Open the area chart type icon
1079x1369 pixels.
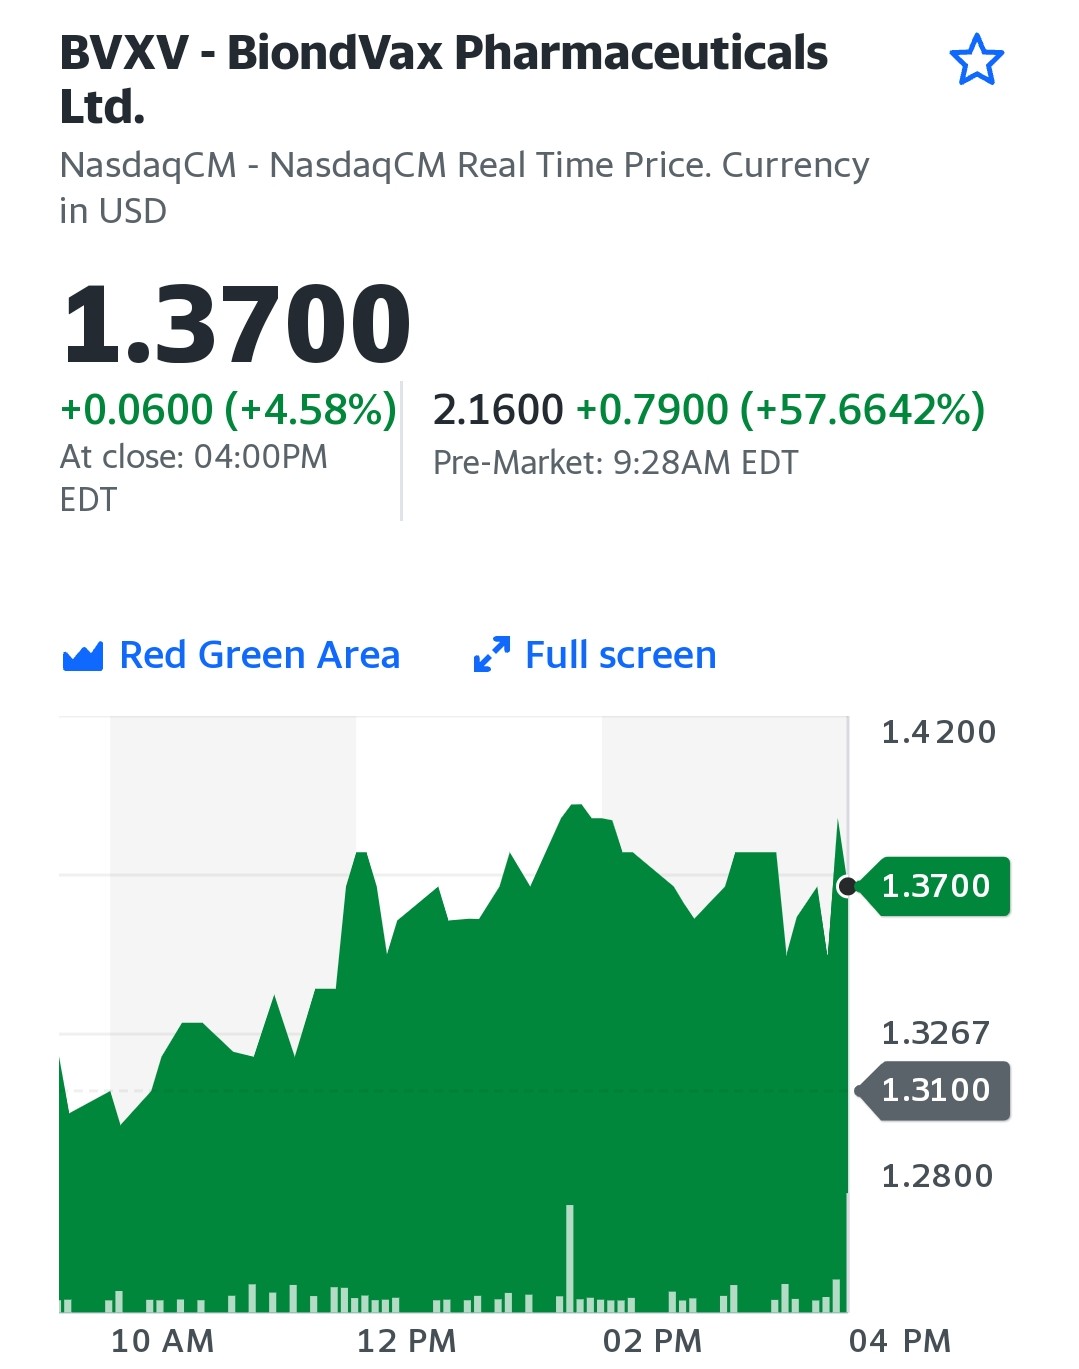[x=82, y=656]
